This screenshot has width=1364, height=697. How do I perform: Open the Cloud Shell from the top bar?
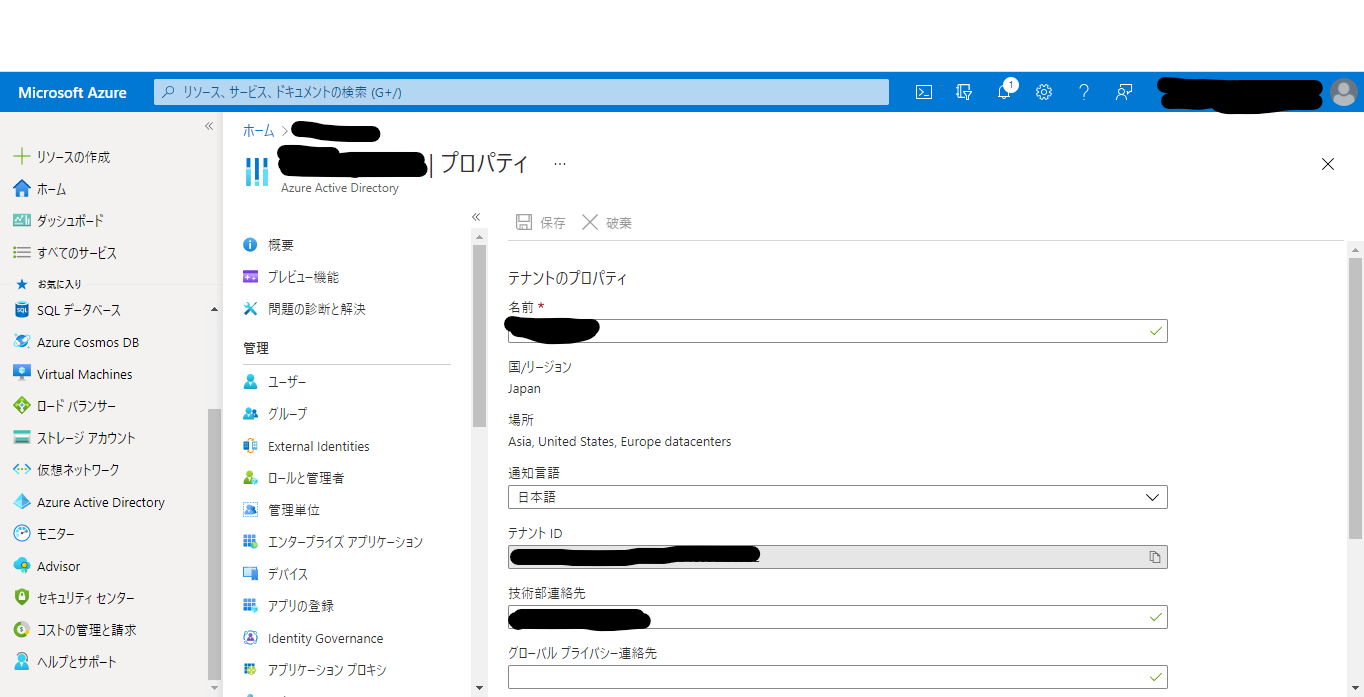(922, 92)
